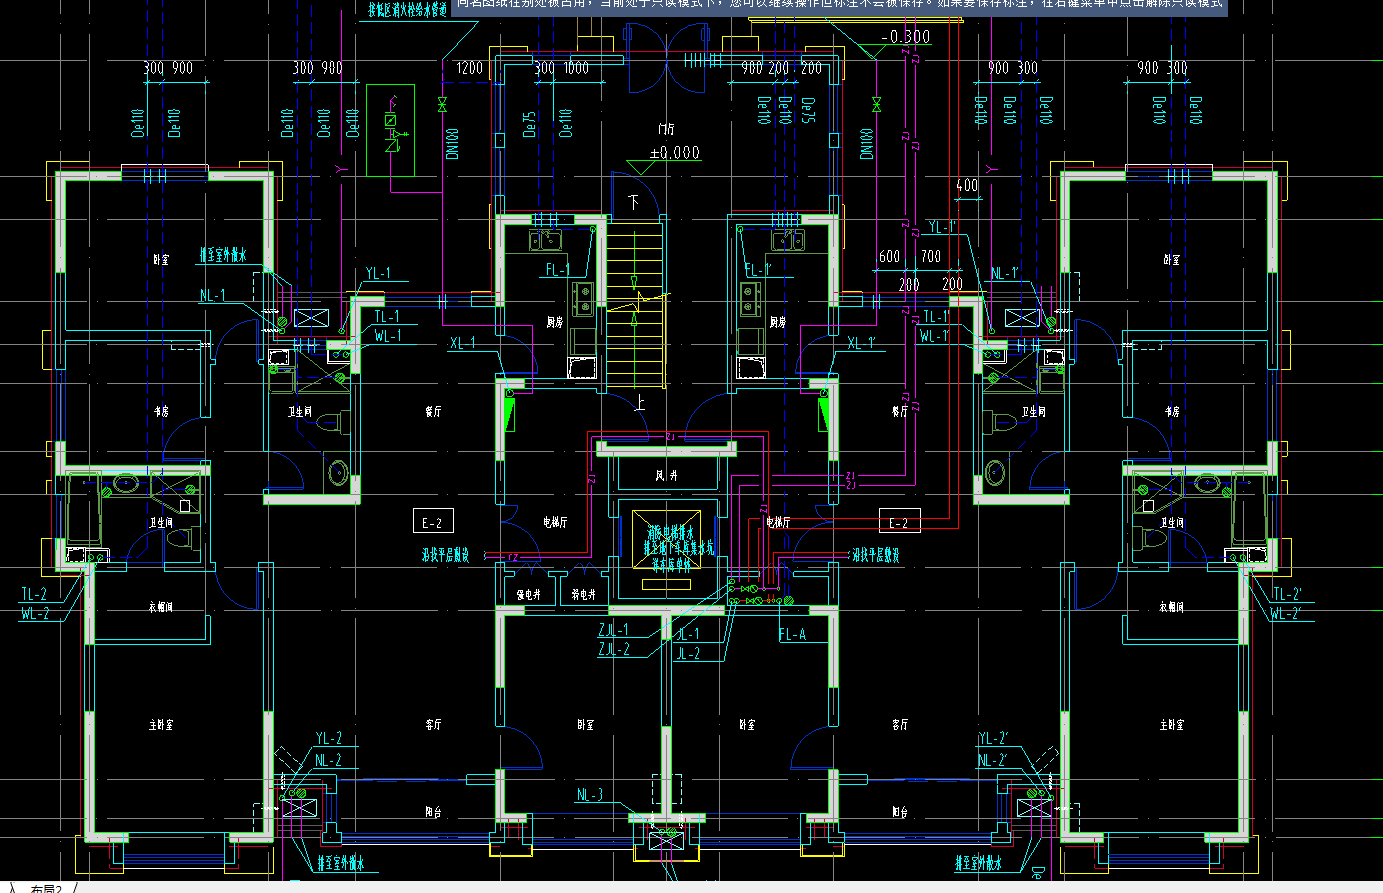Image resolution: width=1383 pixels, height=893 pixels.
Task: Pick the FL-A drain riser label
Action: [x=792, y=634]
